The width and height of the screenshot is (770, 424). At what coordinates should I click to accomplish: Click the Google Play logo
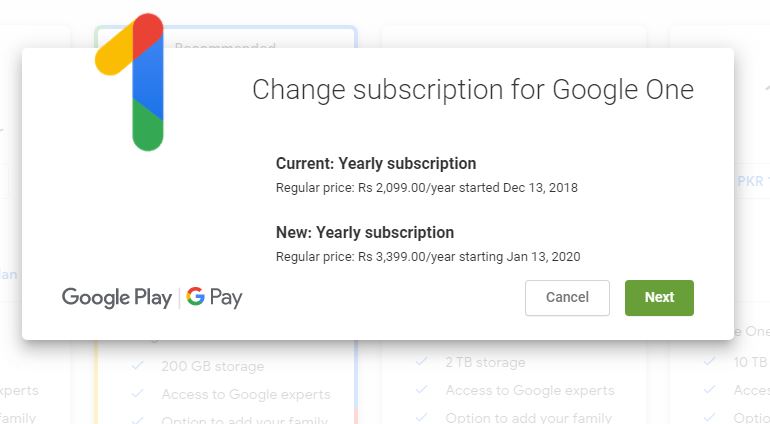[117, 297]
